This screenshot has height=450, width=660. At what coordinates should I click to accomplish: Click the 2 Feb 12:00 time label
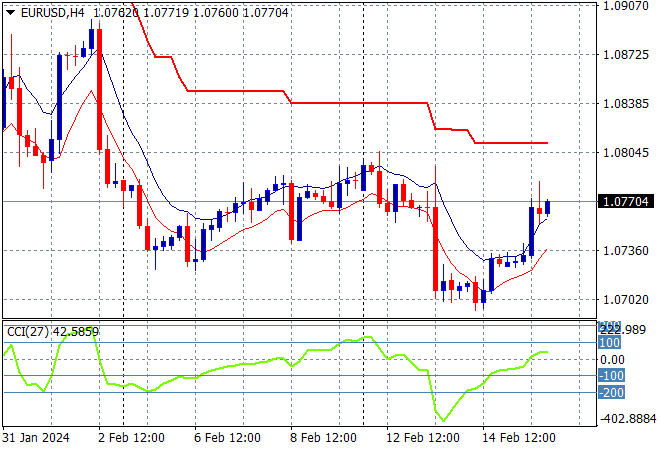pyautogui.click(x=131, y=438)
